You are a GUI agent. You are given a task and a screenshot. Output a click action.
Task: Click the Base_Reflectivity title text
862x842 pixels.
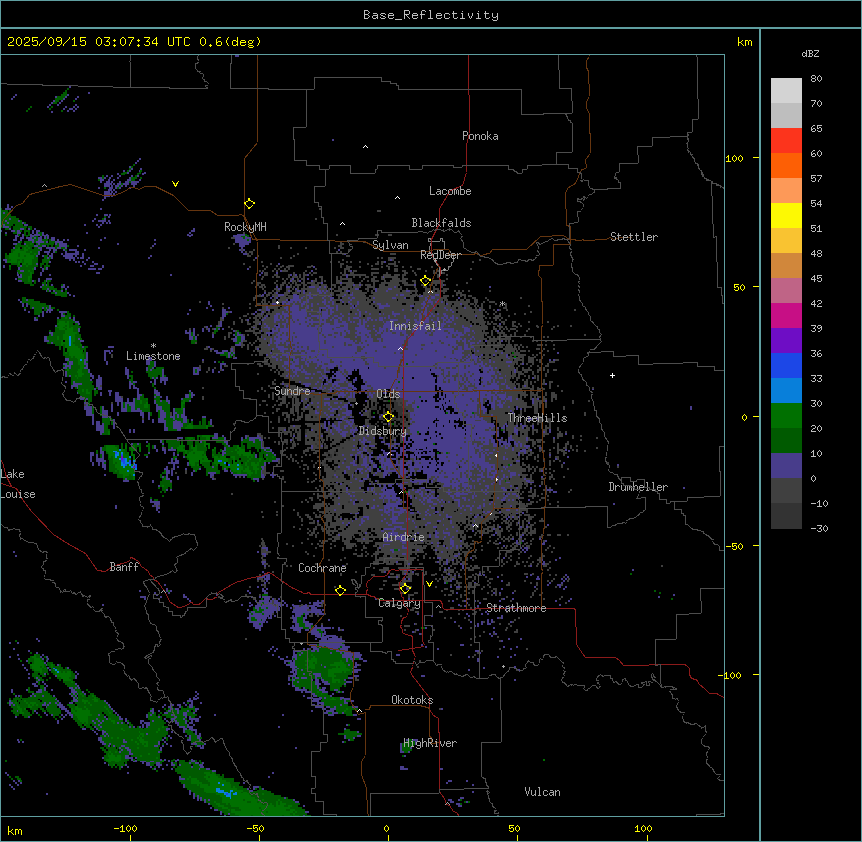pyautogui.click(x=431, y=15)
